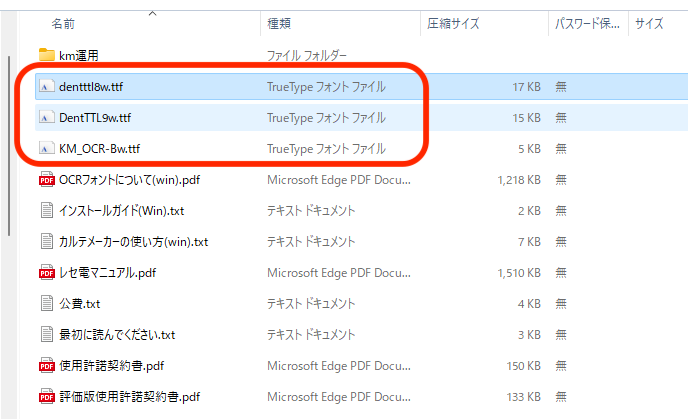Screen dimensions: 688x419
Task: Sort by パスワード保護 column header
Action: [x=588, y=23]
